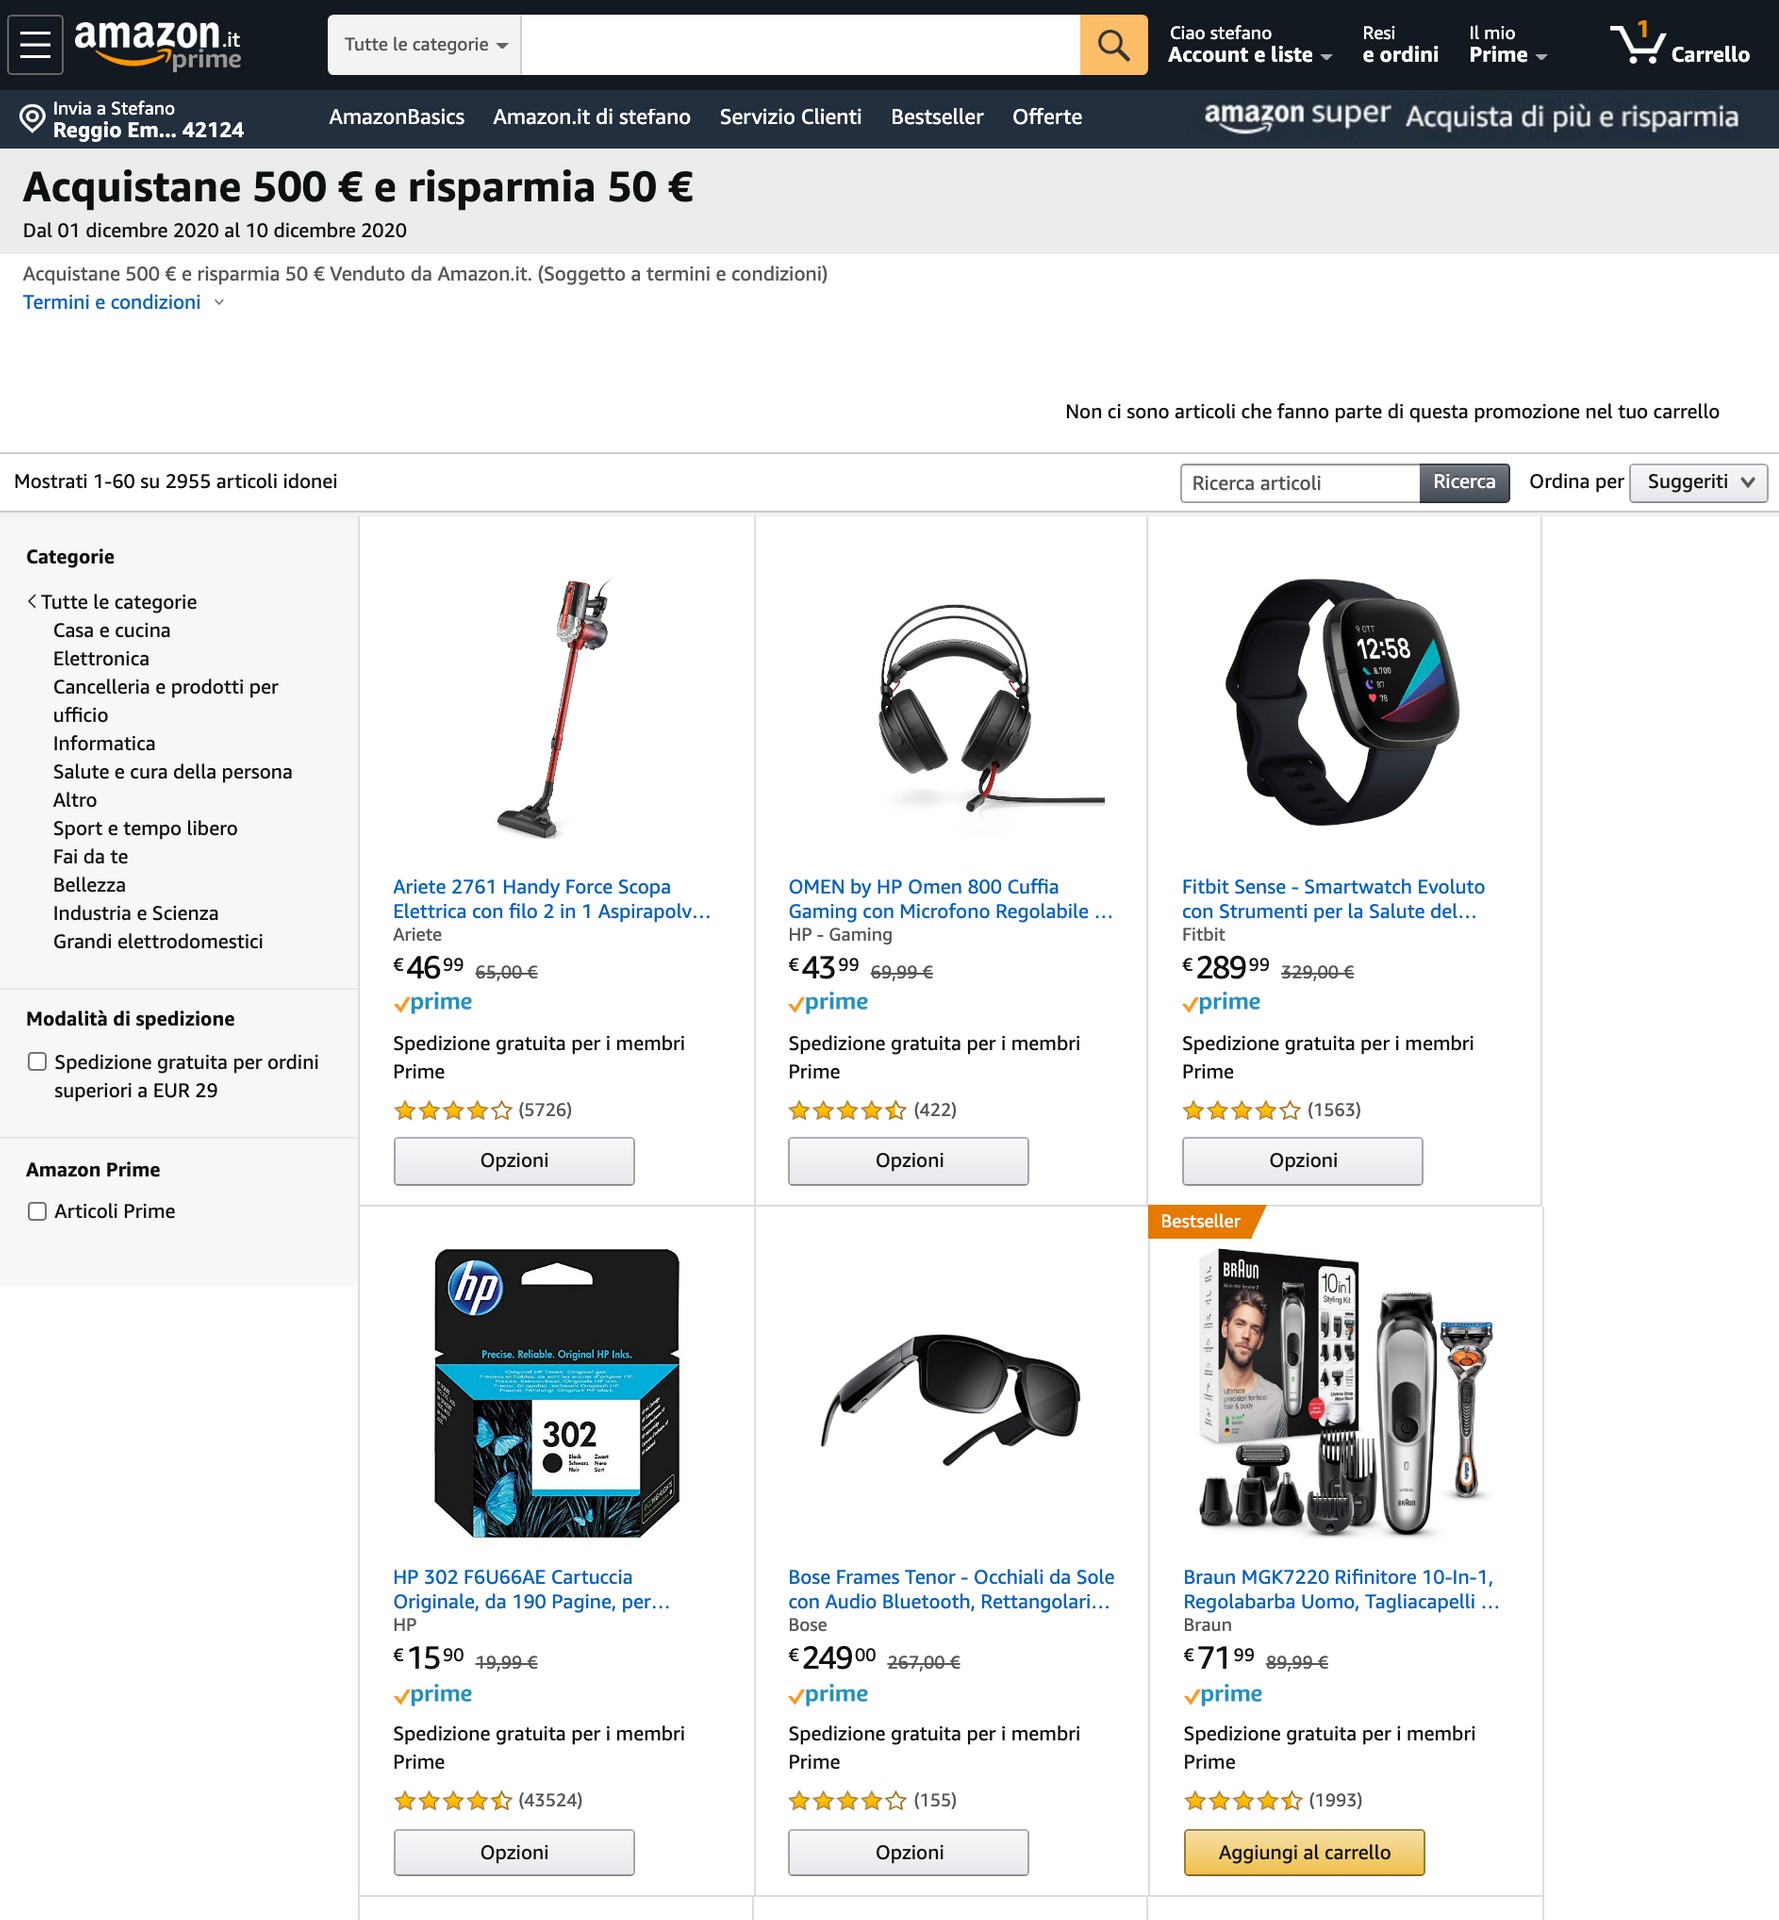Open the Suggeriti sort dropdown
This screenshot has width=1779, height=1920.
coord(1698,482)
